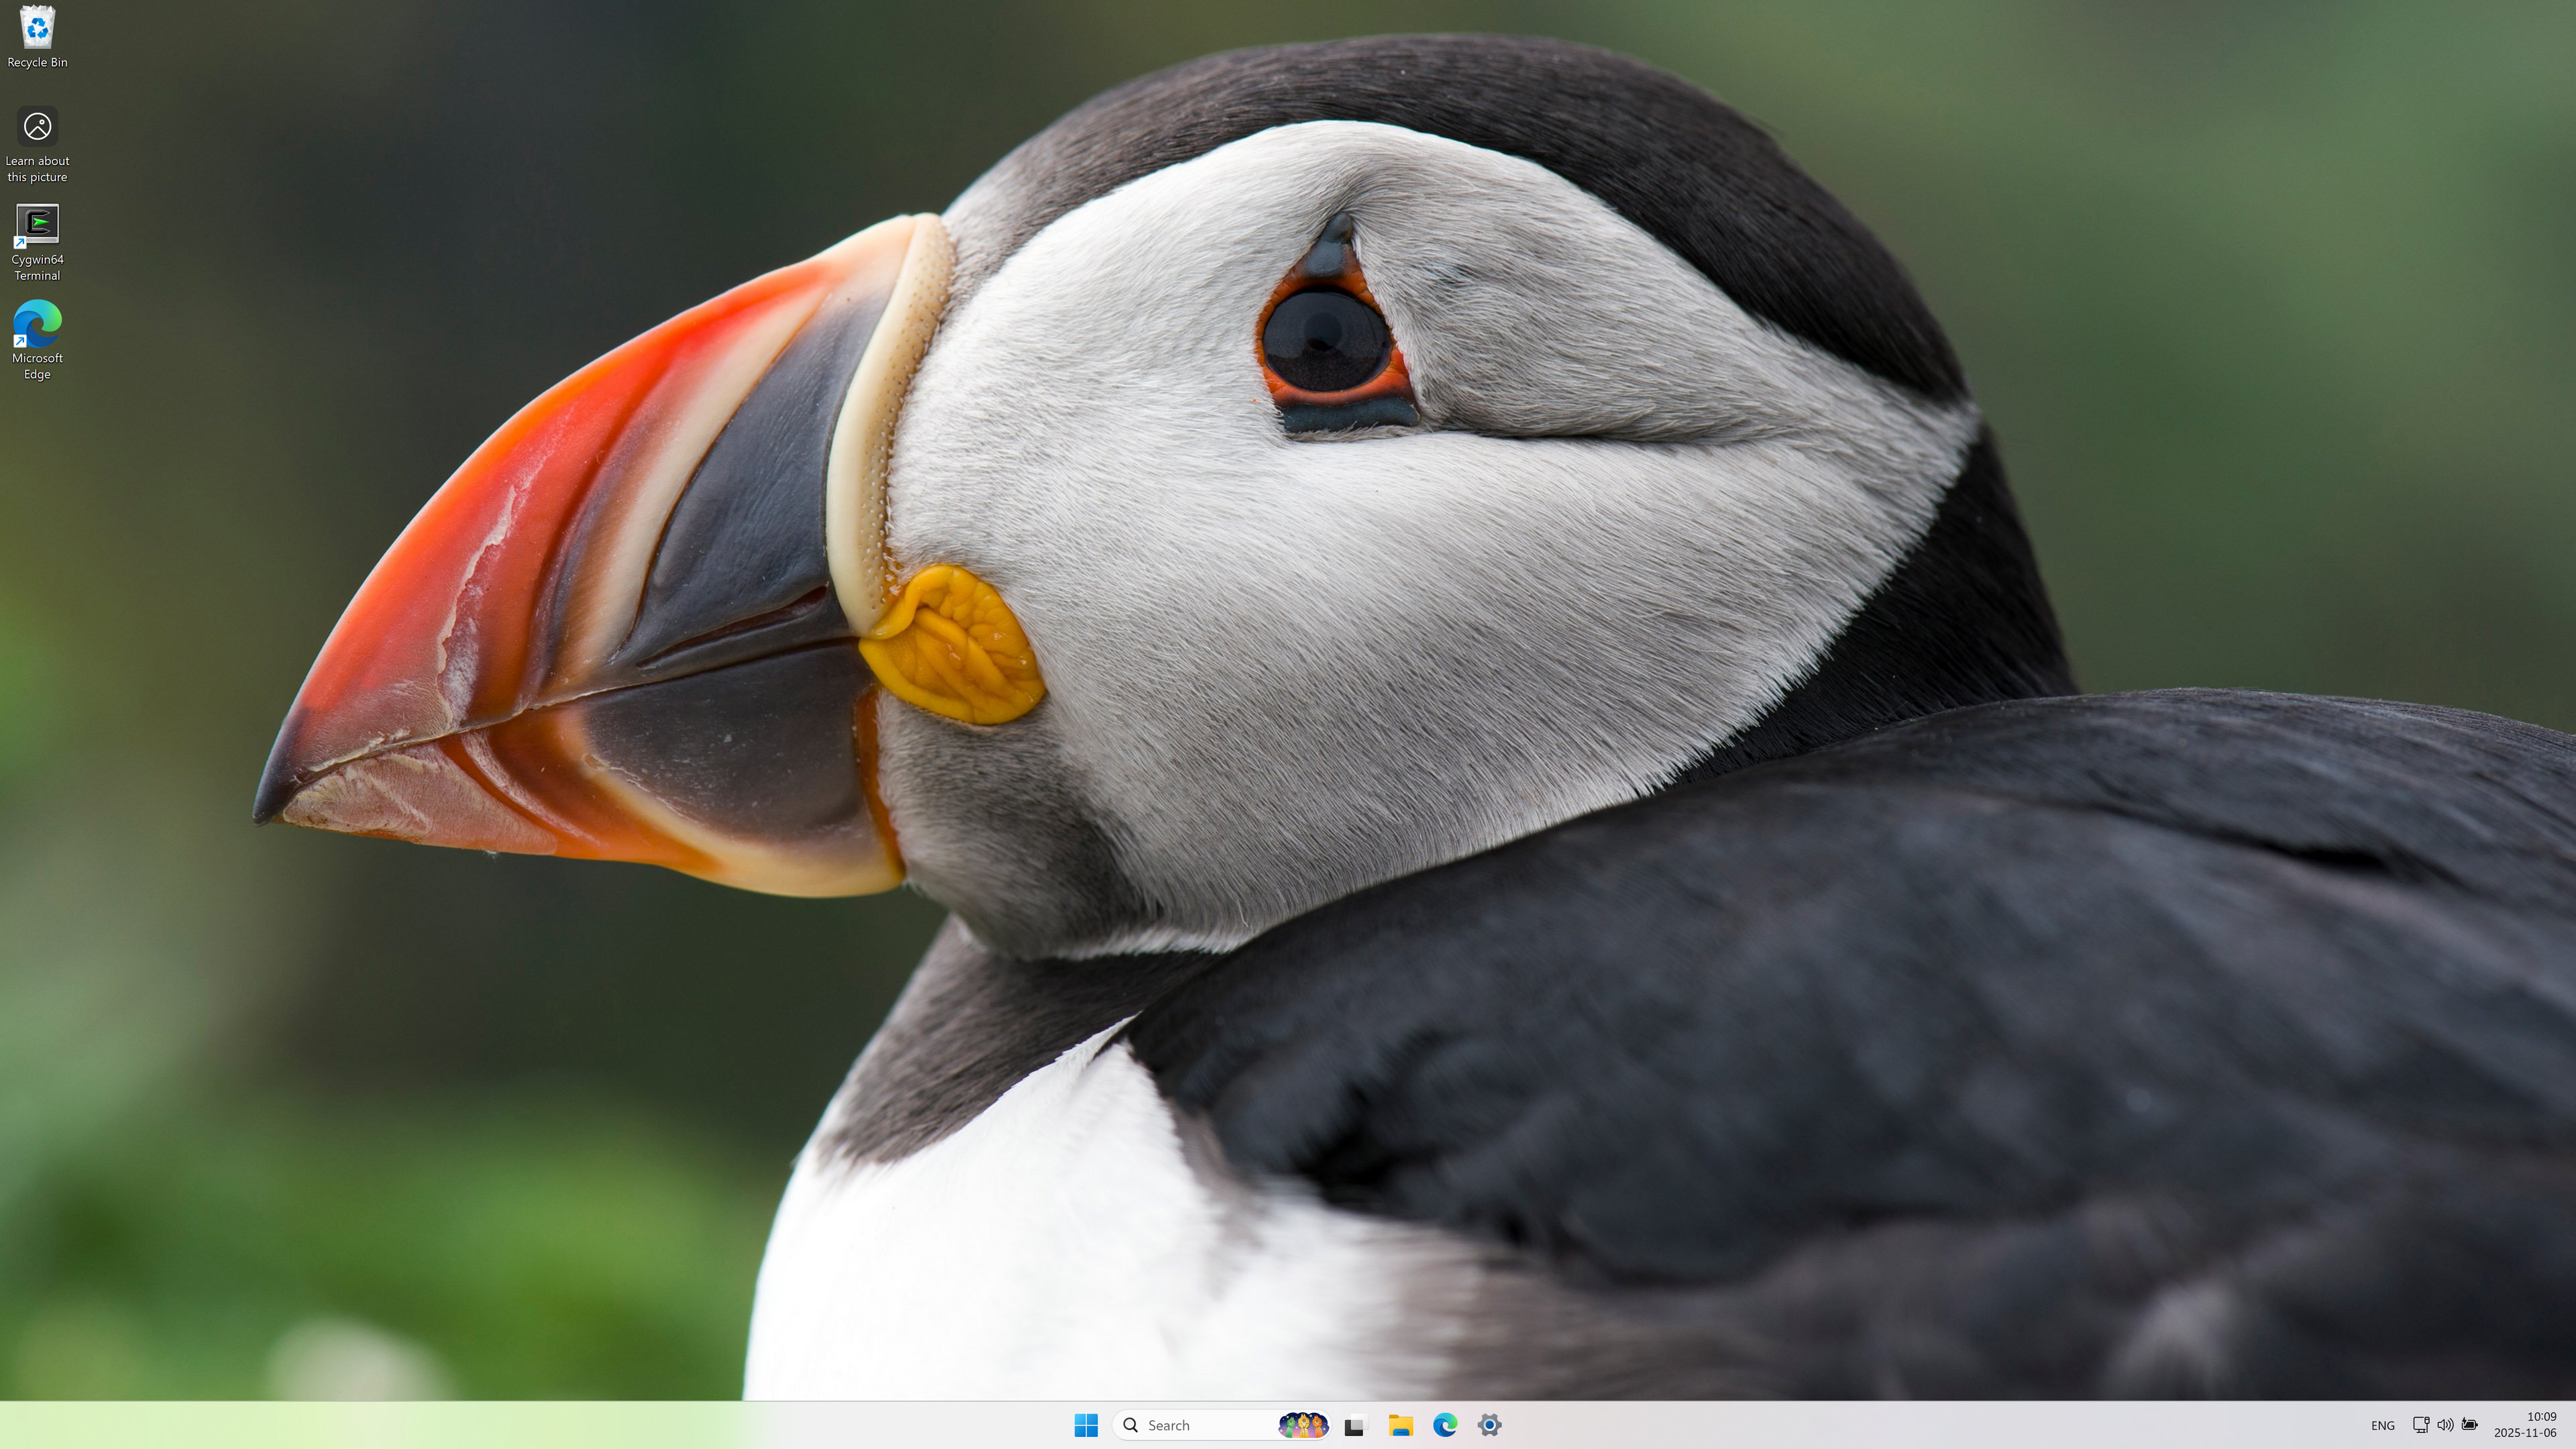The height and width of the screenshot is (1449, 2576).
Task: Select the Microsoft Edge desktop shortcut
Action: coord(37,324)
